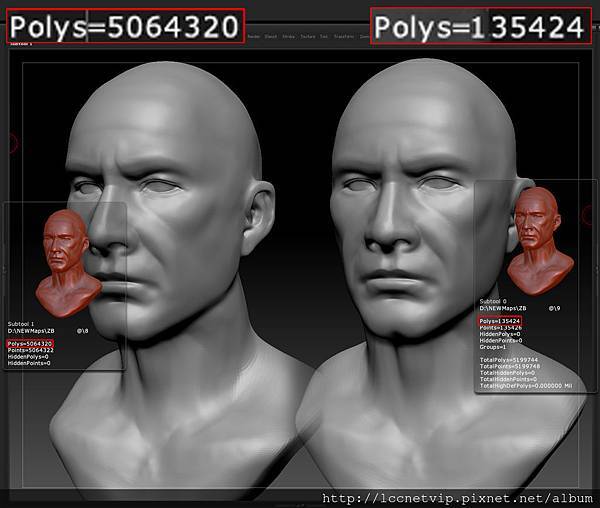
Task: Click the 'TotalPoints=5199748' info line
Action: click(x=510, y=366)
